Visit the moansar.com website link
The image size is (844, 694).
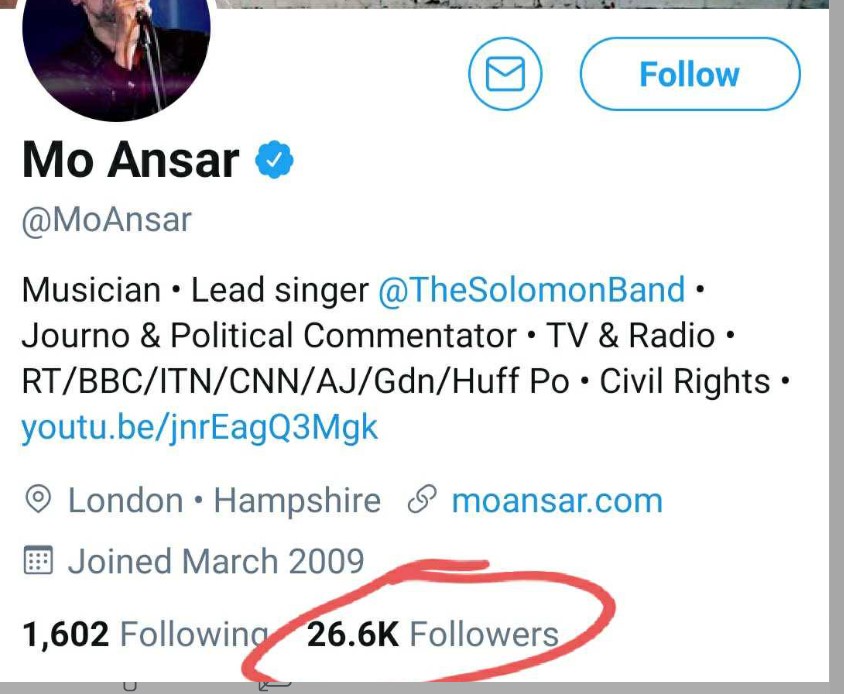click(x=557, y=500)
